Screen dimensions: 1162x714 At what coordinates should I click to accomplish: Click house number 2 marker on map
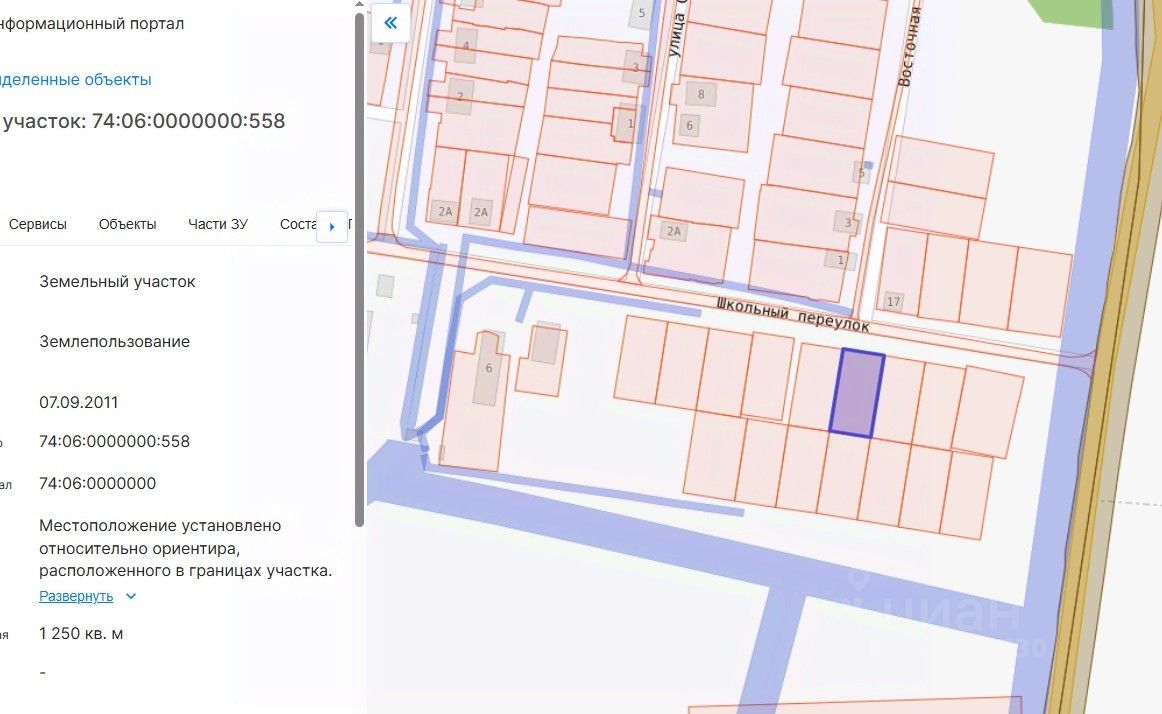pos(460,96)
